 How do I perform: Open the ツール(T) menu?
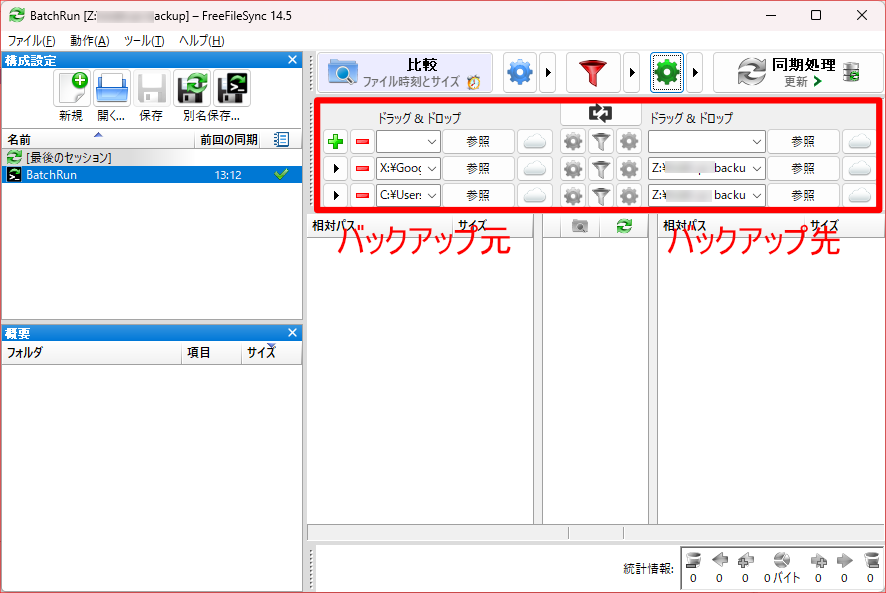(143, 41)
